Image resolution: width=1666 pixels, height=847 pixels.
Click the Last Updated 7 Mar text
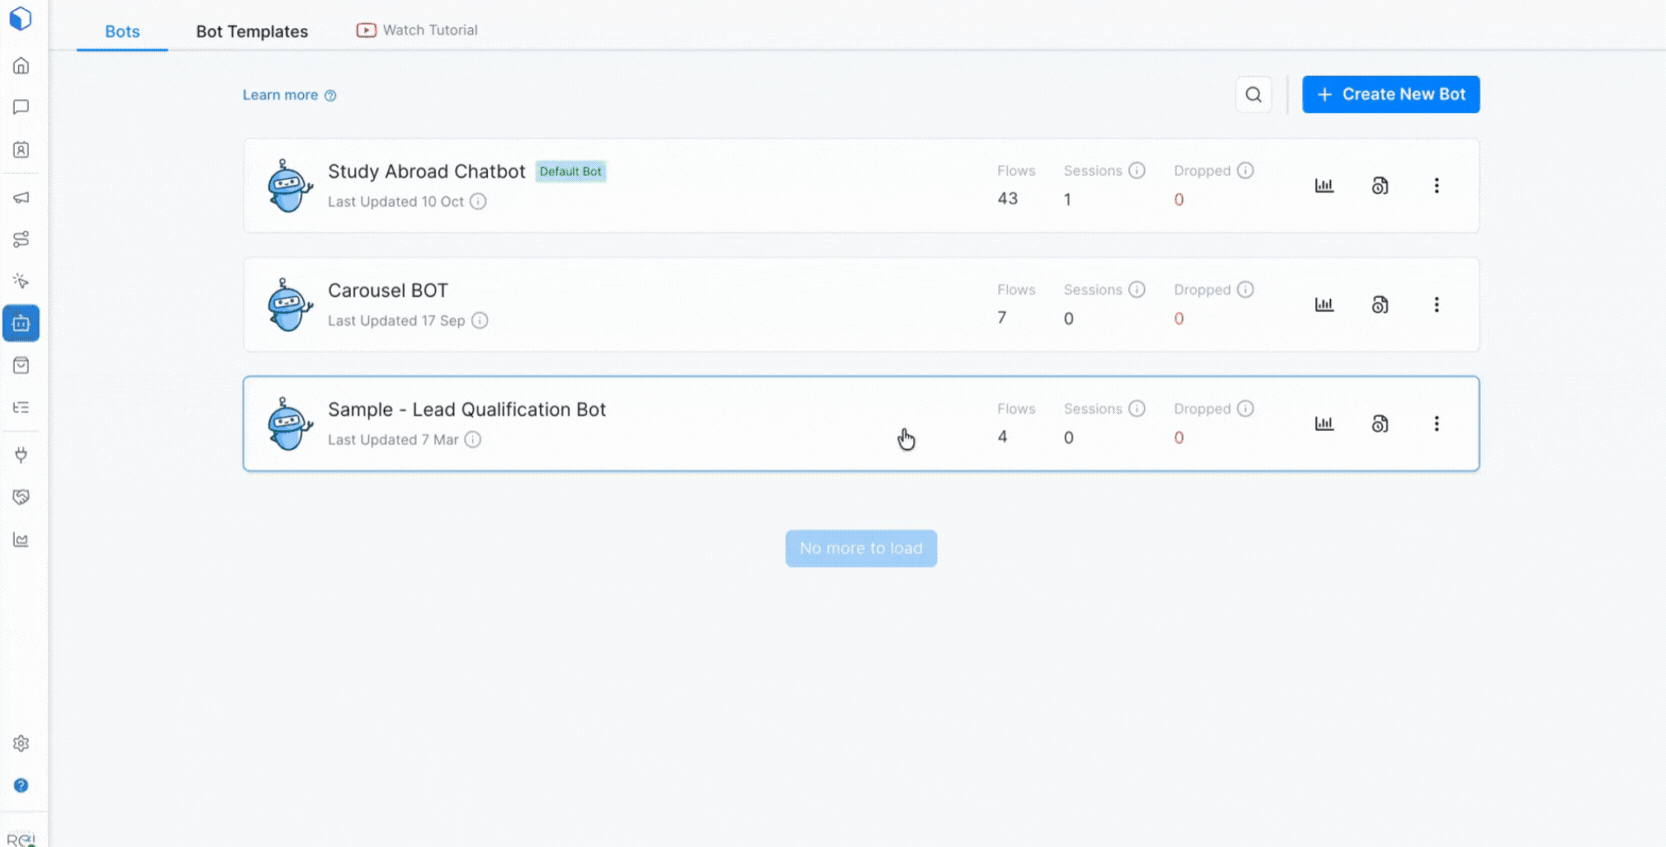pos(393,439)
